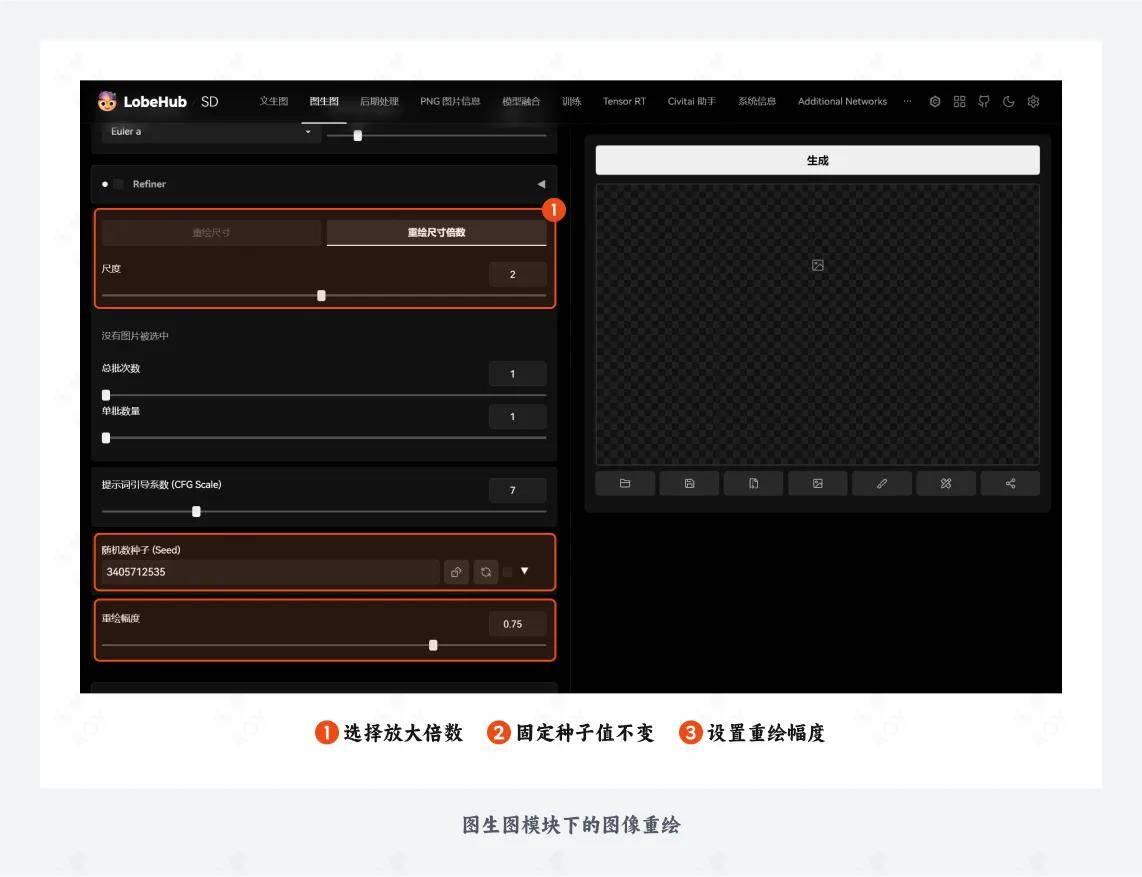
Task: Click the 随机数种子 (Seed) label
Action: click(x=141, y=550)
